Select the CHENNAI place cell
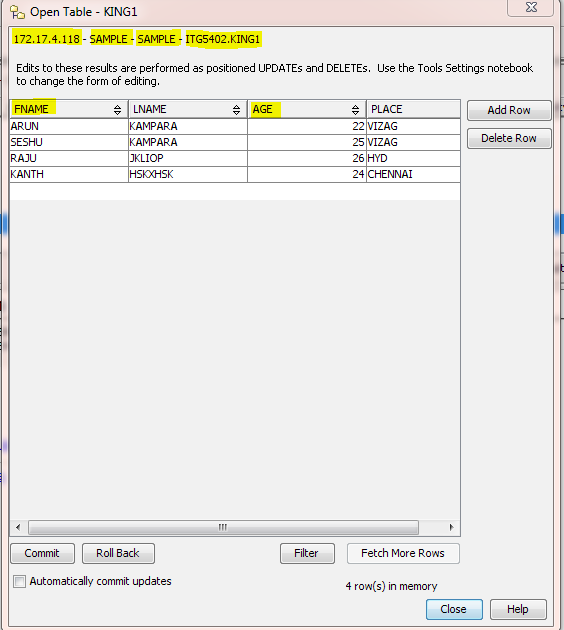Image resolution: width=564 pixels, height=630 pixels. 413,174
